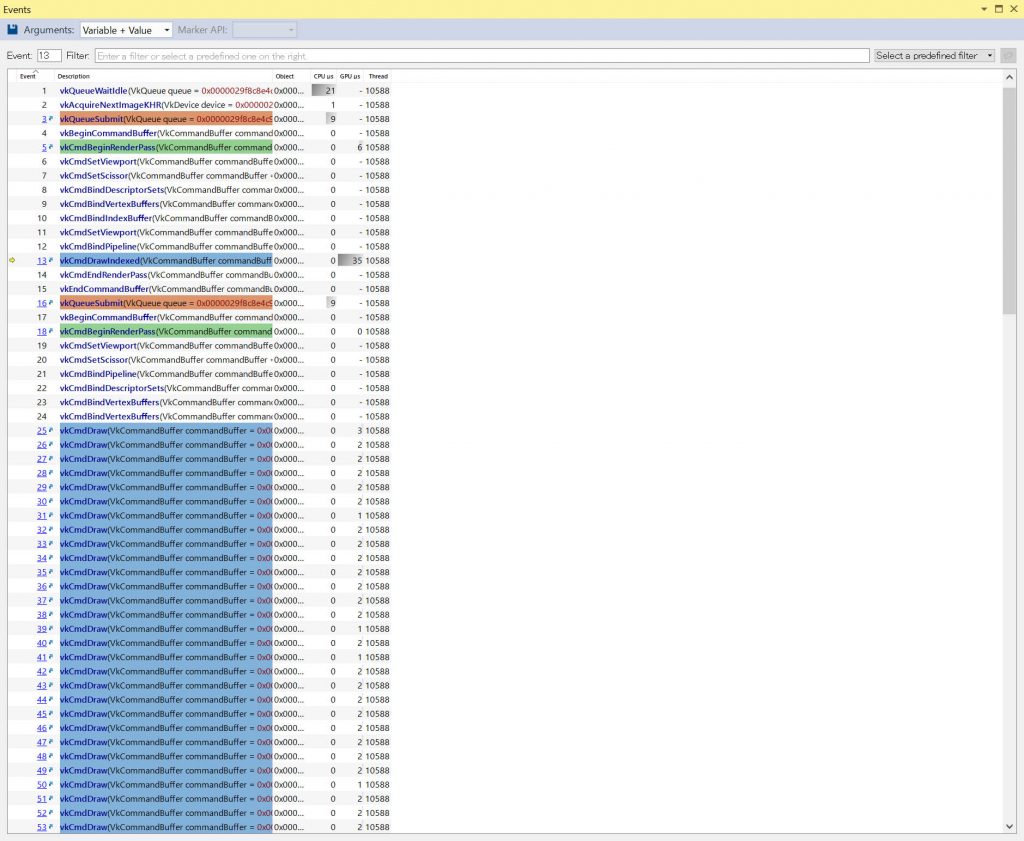
Task: Select the vkBeginCommandBuffer row, event 4
Action: pyautogui.click(x=199, y=133)
